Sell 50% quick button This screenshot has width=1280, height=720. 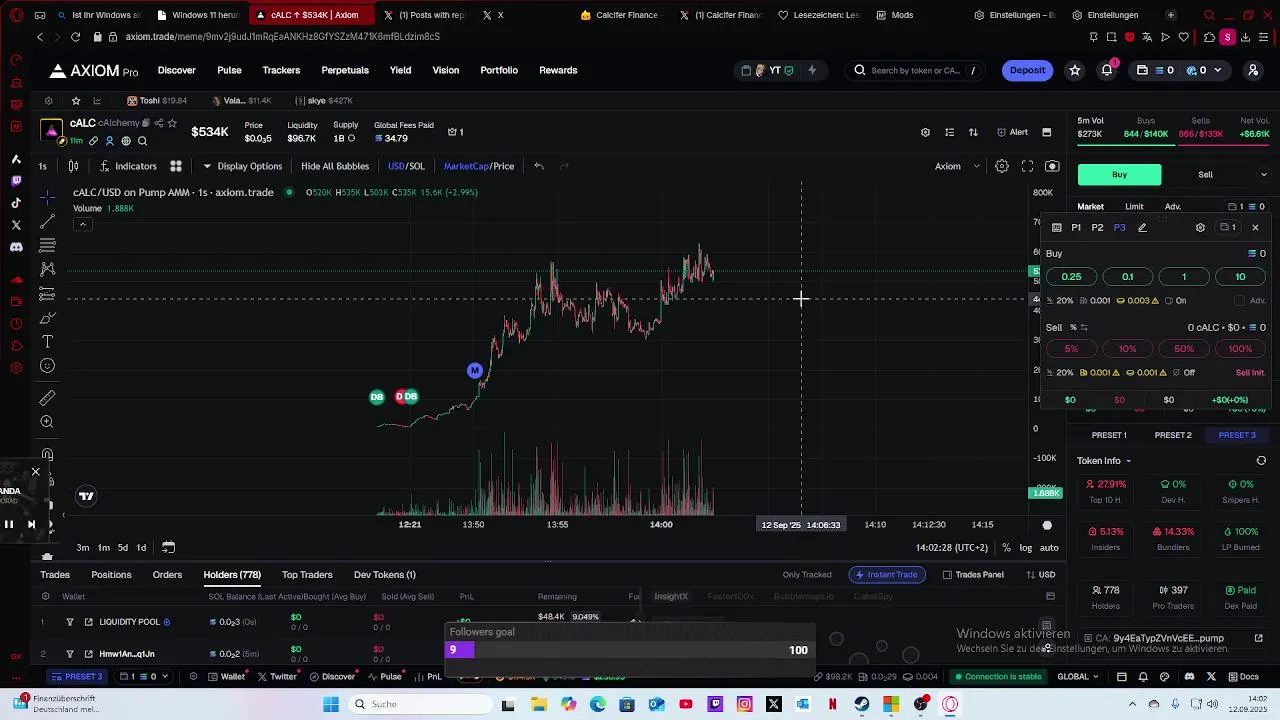pos(1184,349)
